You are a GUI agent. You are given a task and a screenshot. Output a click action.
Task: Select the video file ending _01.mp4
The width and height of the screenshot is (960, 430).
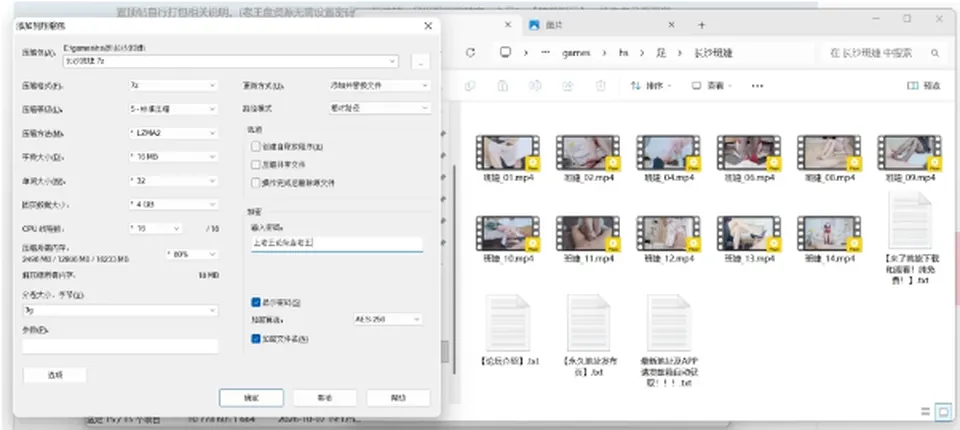tap(508, 159)
